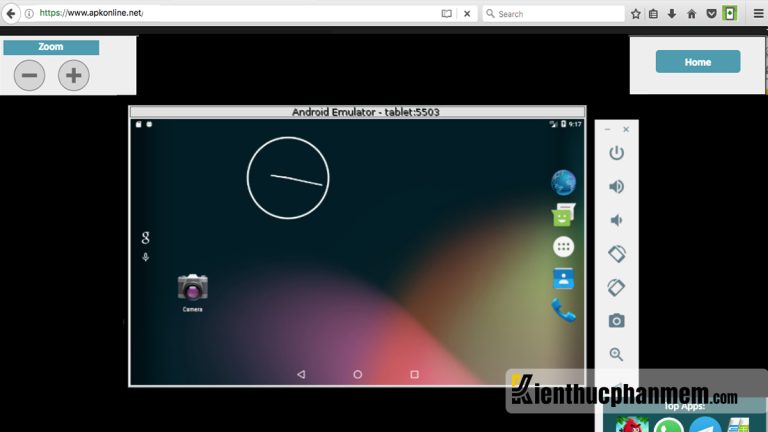Open downloads arrow icon
Viewport: 768px width, 432px height.
[672, 14]
